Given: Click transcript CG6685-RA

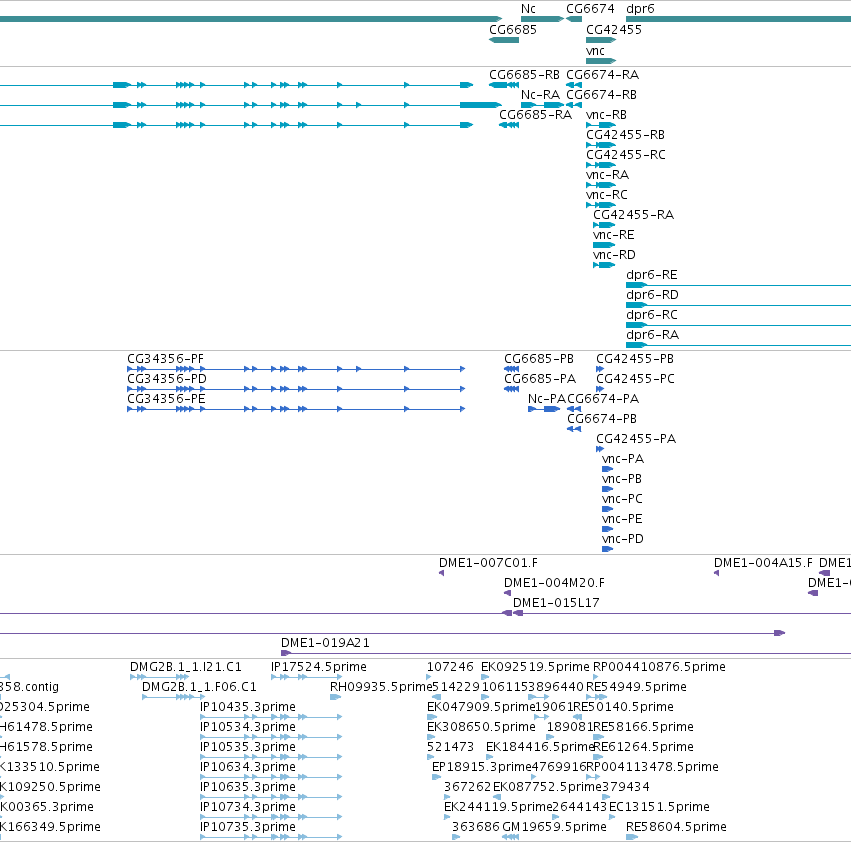Looking at the screenshot, I should (535, 115).
